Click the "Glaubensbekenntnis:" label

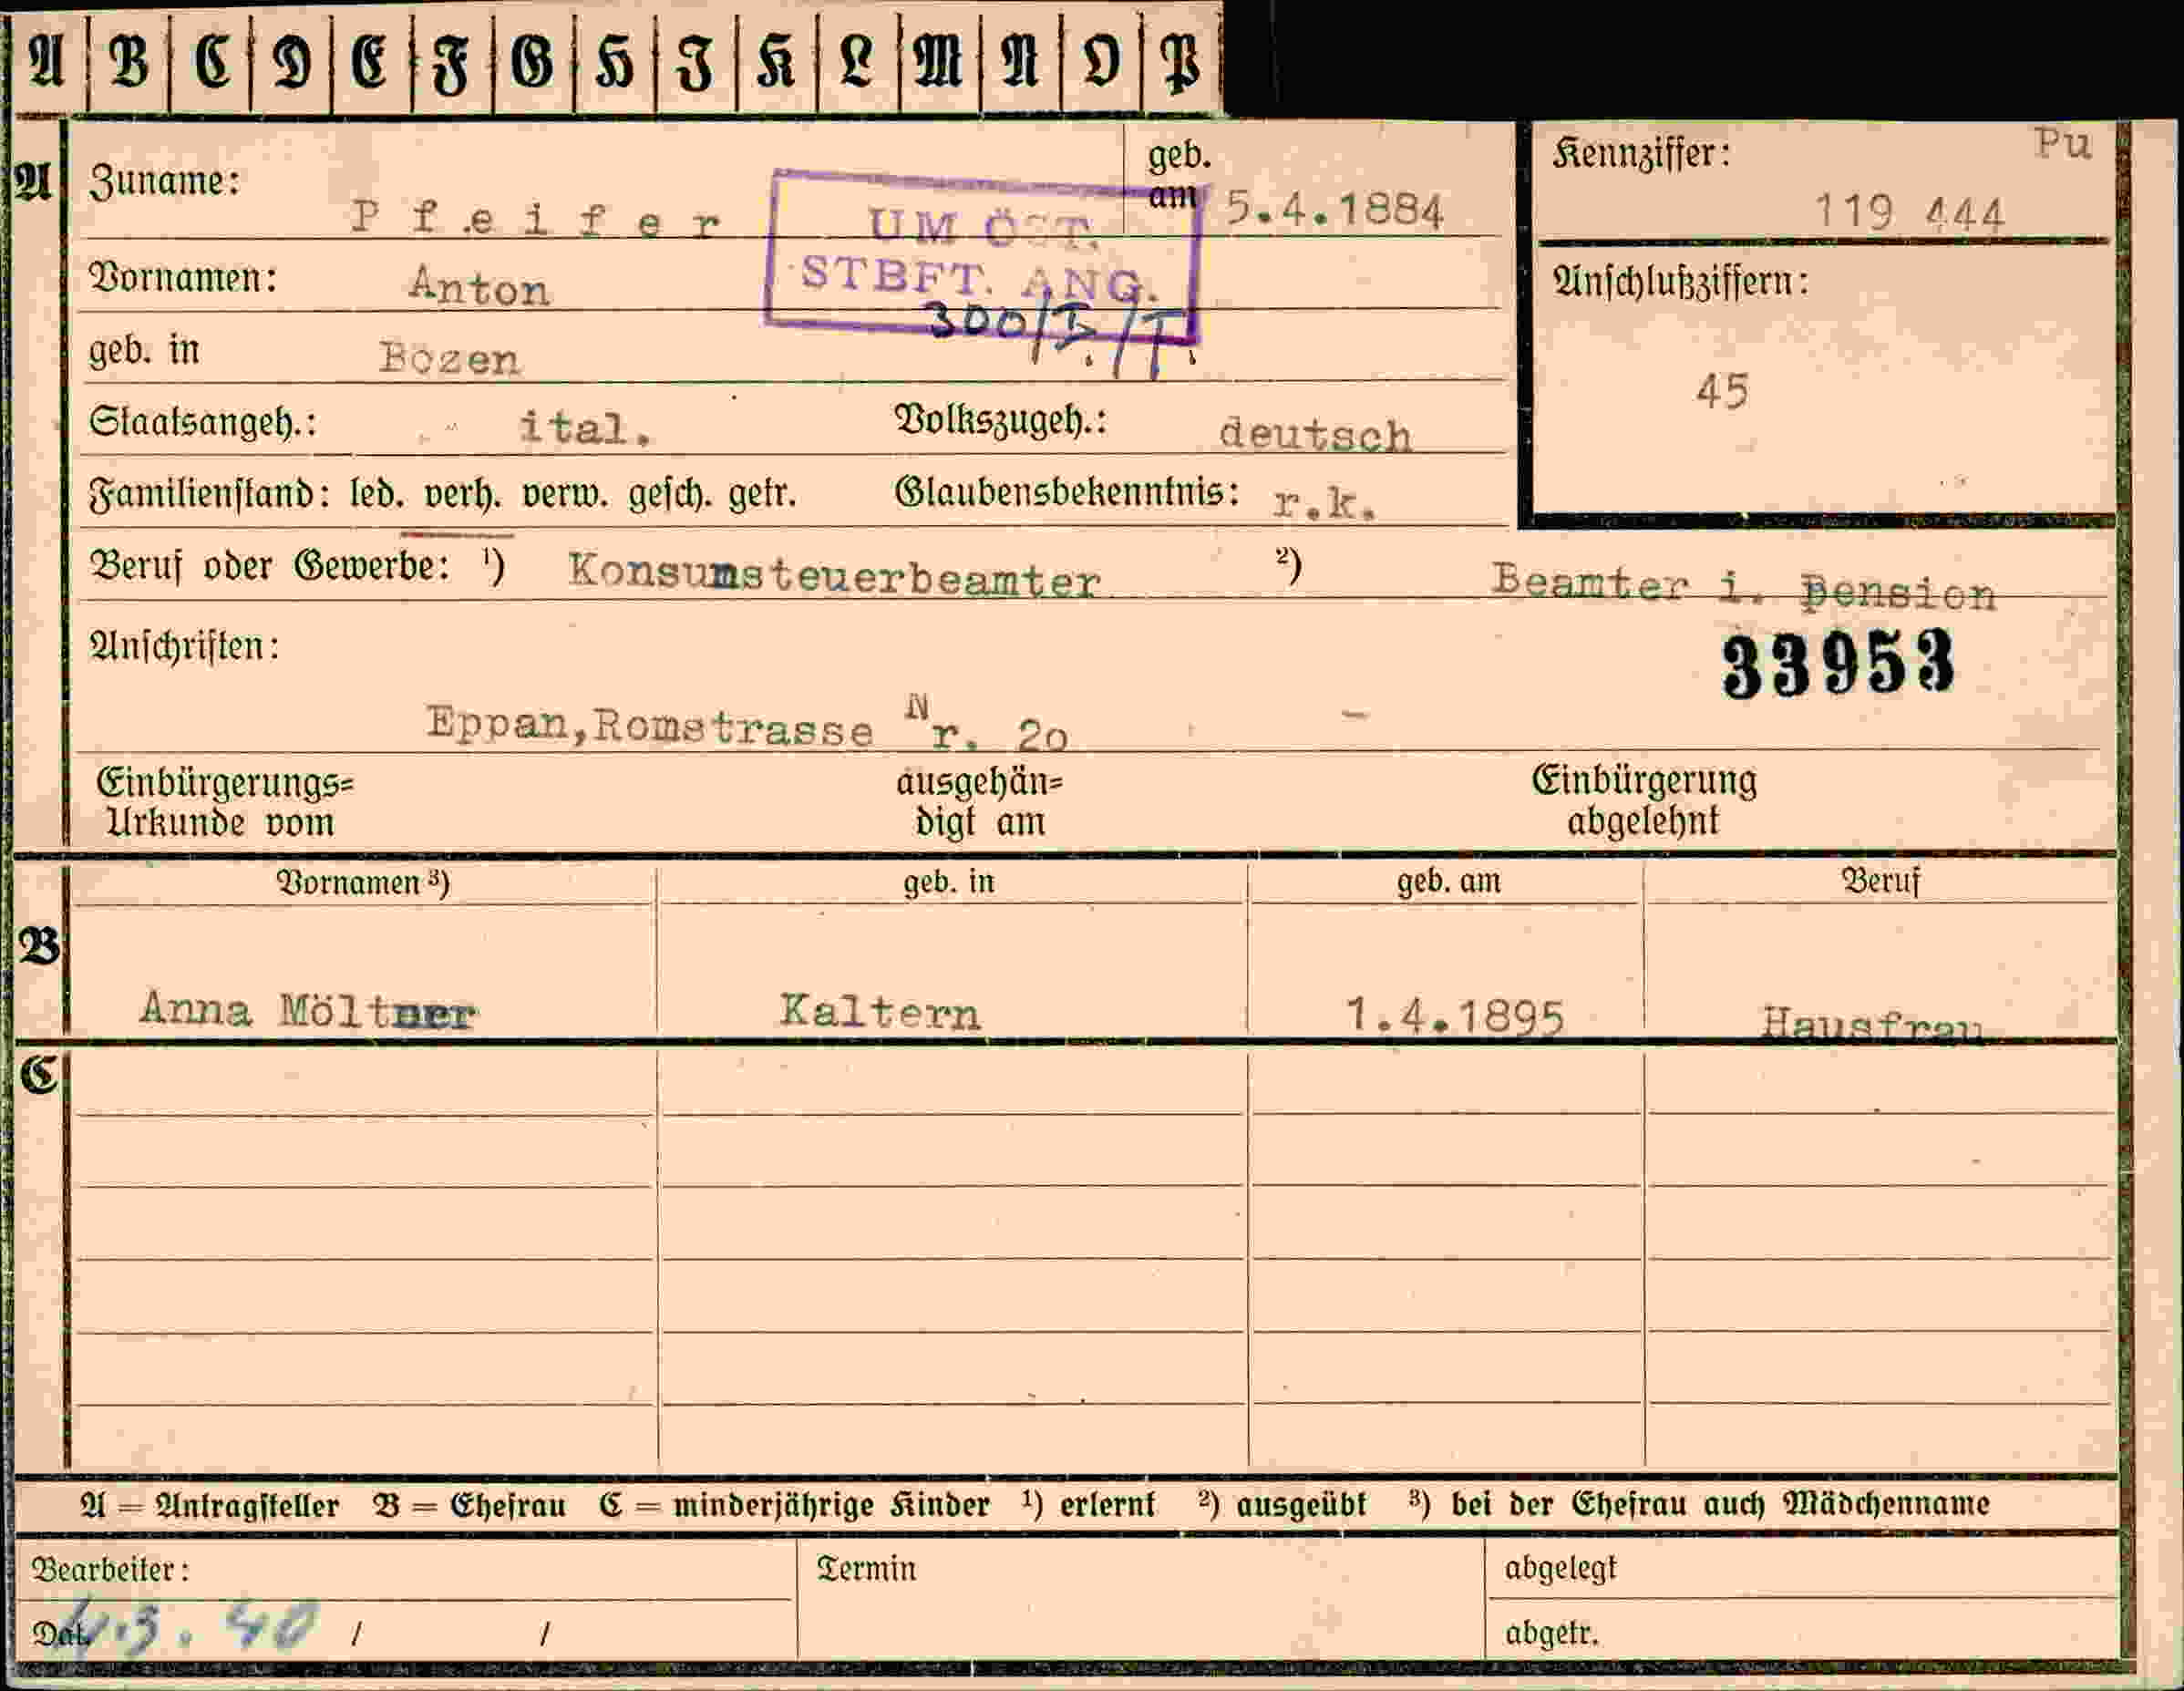coord(1067,492)
